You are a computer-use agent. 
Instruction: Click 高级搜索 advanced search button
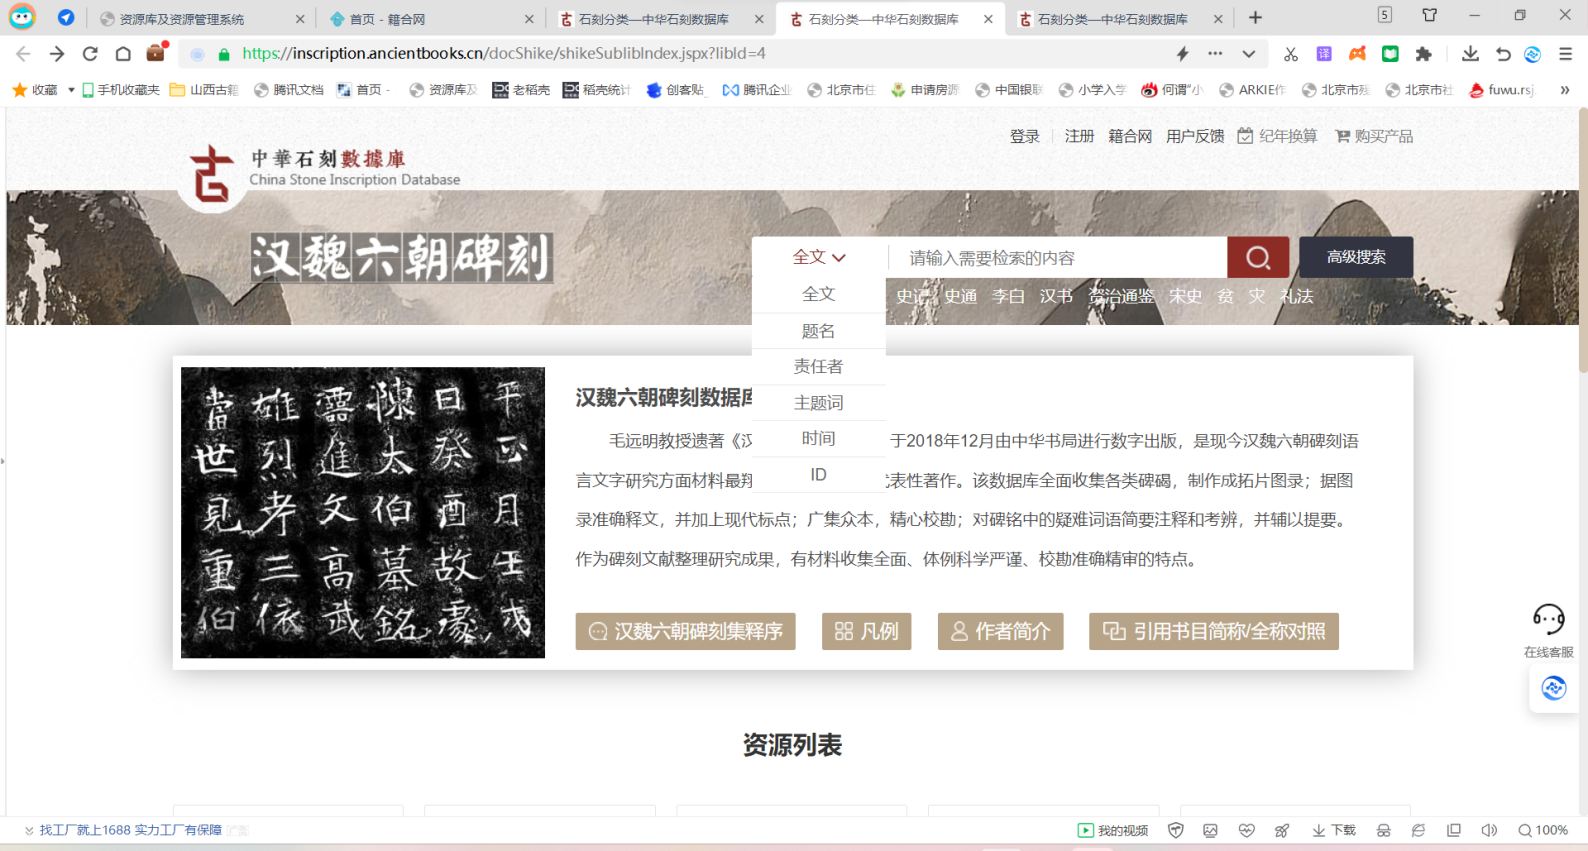(1356, 257)
